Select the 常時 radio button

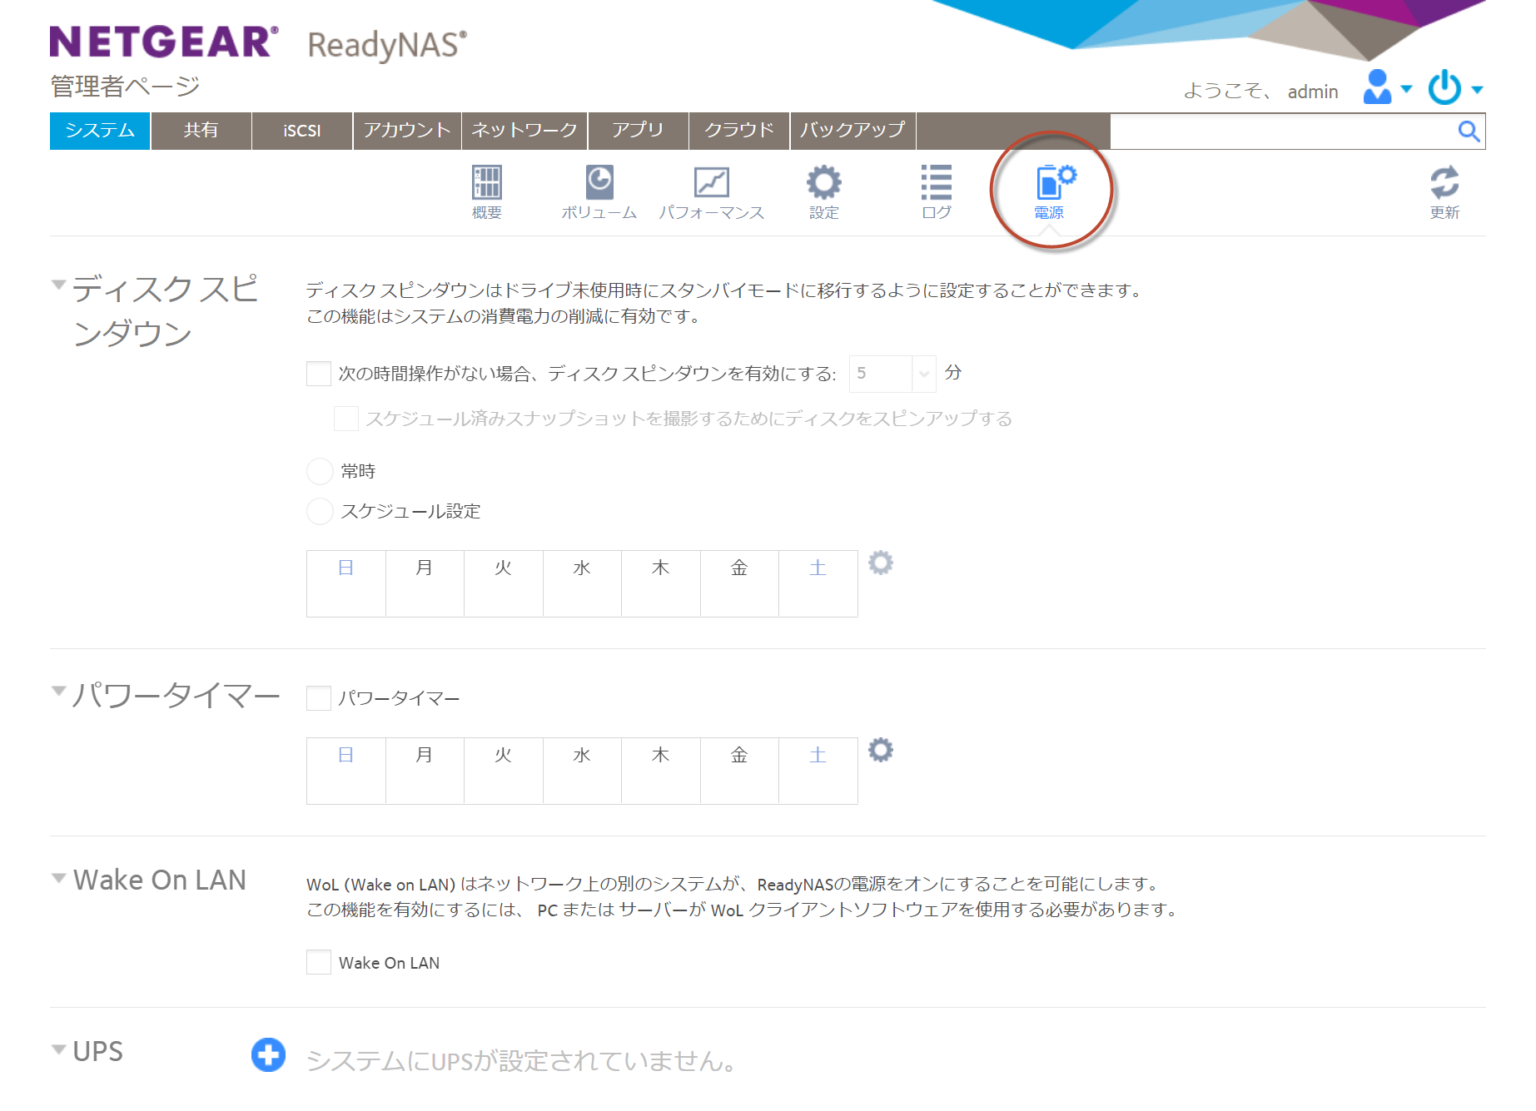coord(319,470)
